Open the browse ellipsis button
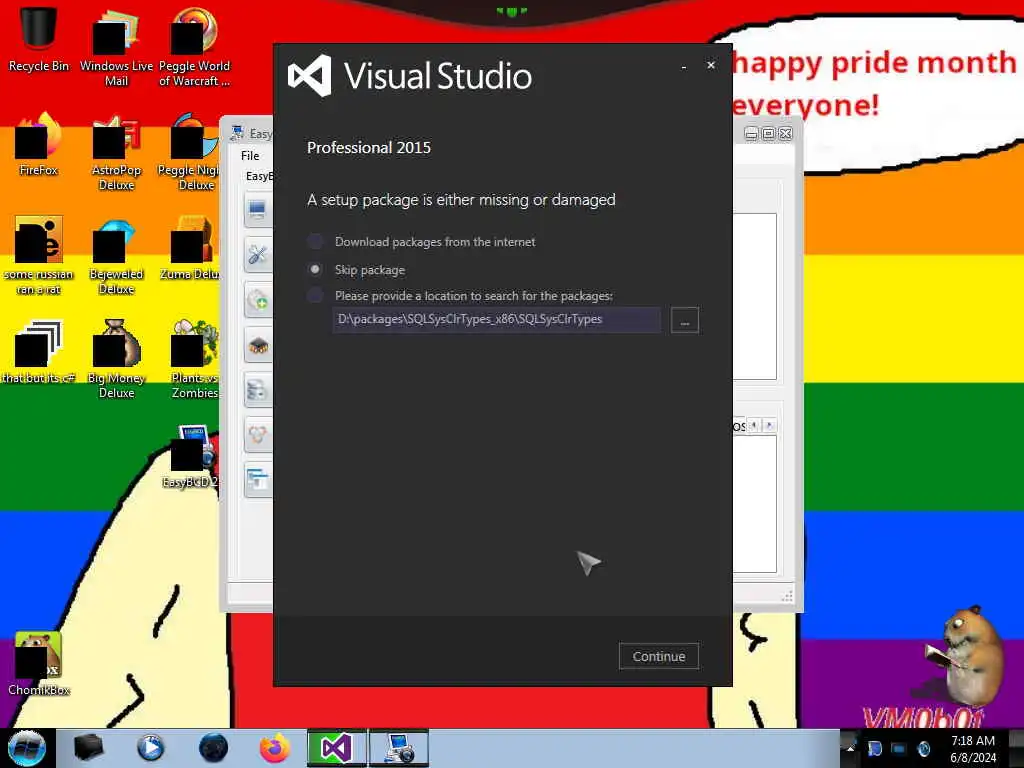This screenshot has height=768, width=1024. 684,320
